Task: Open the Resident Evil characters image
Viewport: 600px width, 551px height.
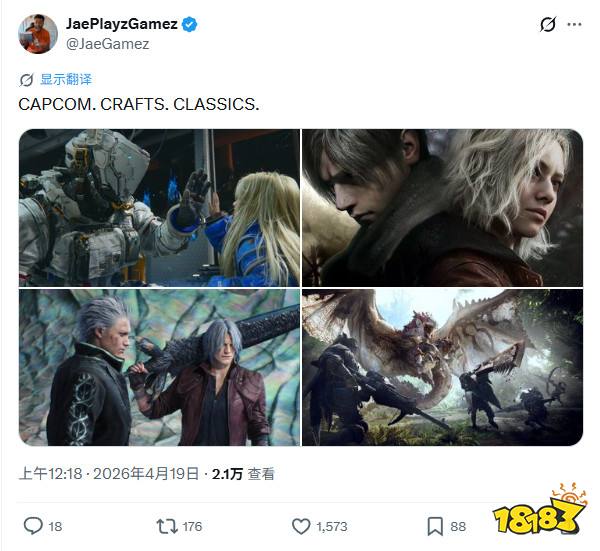Action: coord(443,208)
